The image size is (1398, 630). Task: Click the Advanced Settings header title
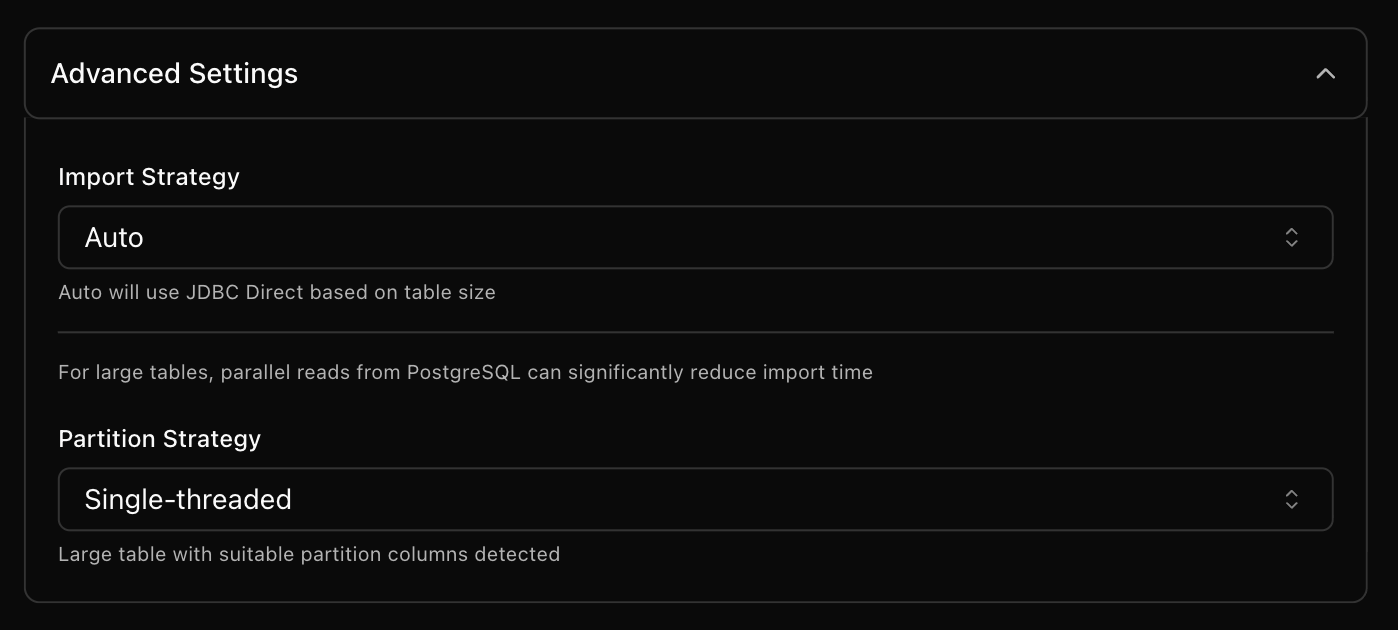click(174, 73)
